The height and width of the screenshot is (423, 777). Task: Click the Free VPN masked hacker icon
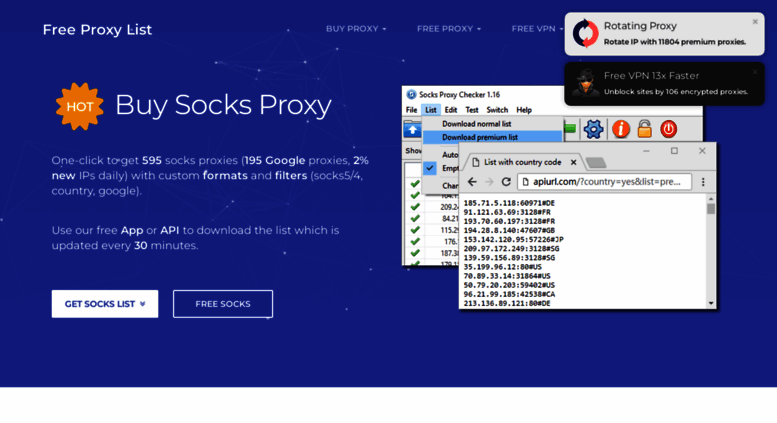coord(586,83)
